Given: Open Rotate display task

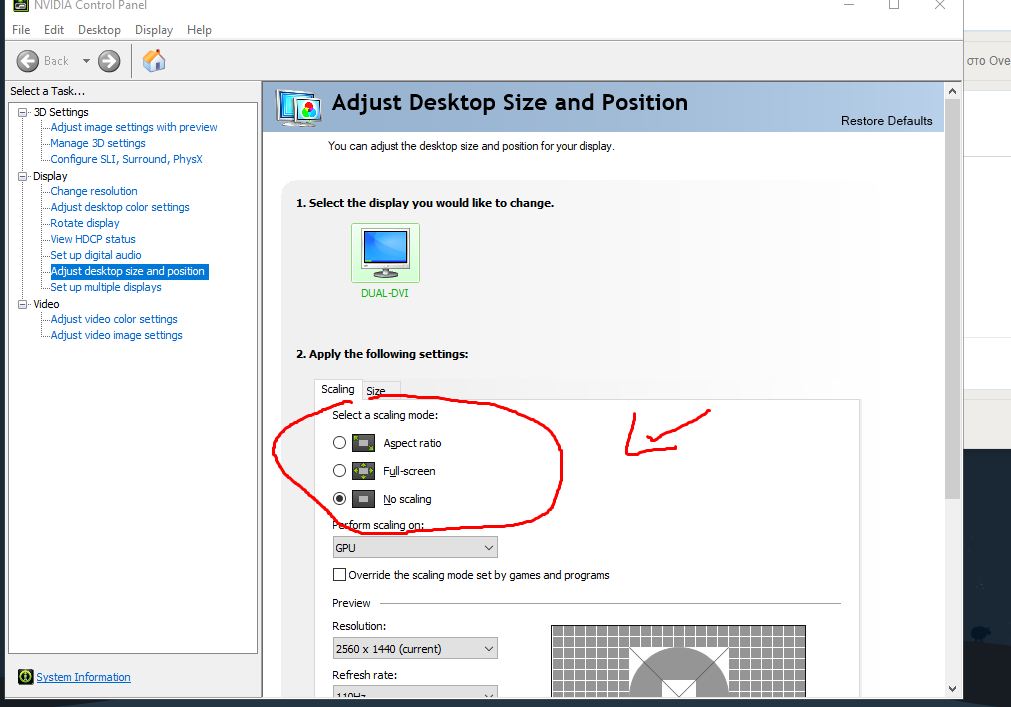Looking at the screenshot, I should [85, 223].
